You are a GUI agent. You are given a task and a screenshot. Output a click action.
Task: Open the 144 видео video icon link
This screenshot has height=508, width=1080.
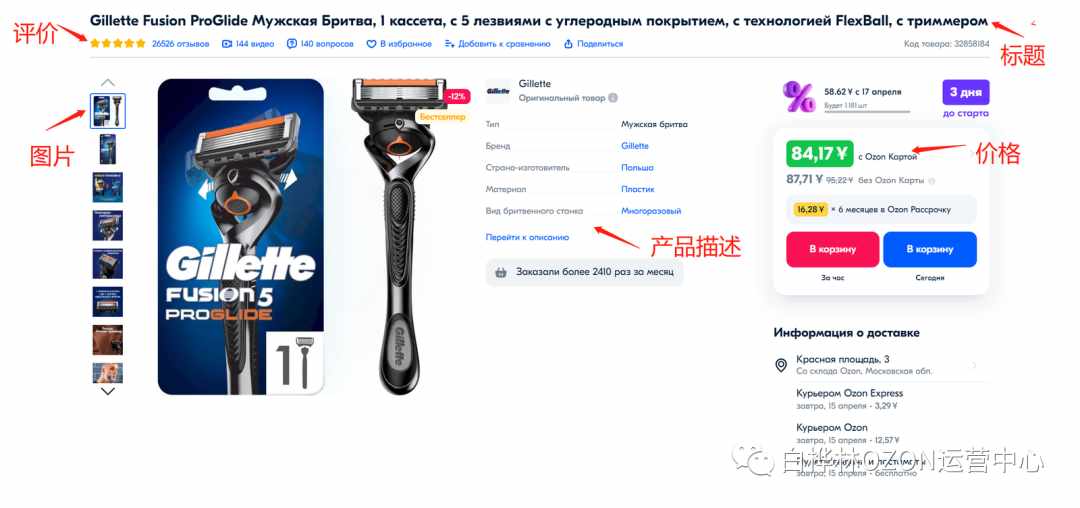point(227,44)
